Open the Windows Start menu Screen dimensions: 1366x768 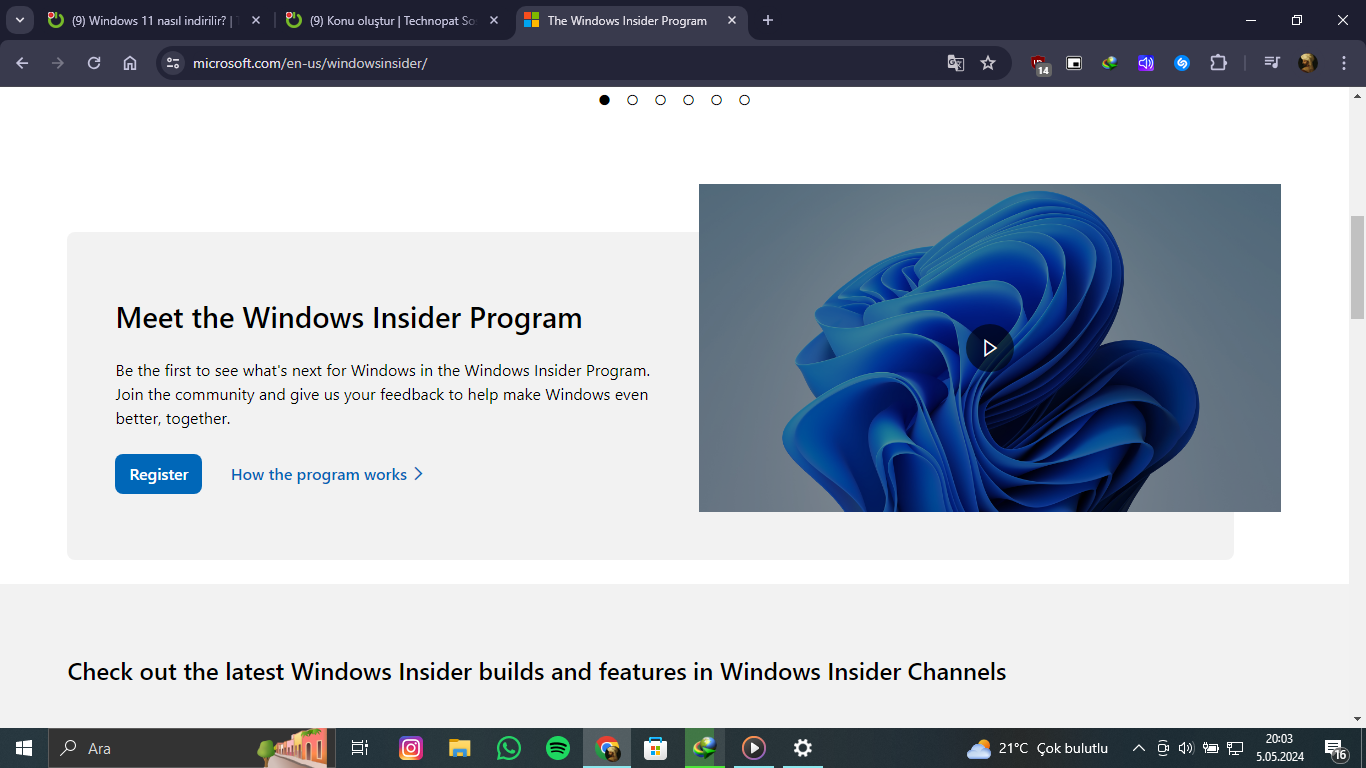click(x=24, y=748)
